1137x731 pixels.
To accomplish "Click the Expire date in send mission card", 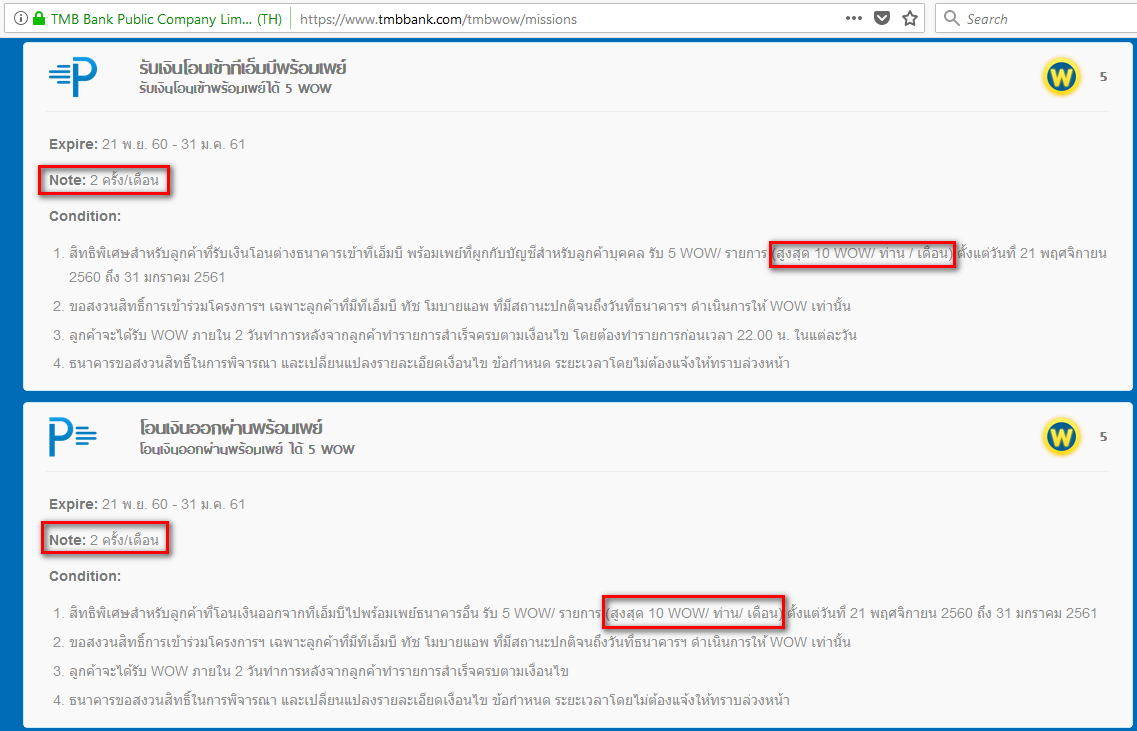I will [147, 504].
